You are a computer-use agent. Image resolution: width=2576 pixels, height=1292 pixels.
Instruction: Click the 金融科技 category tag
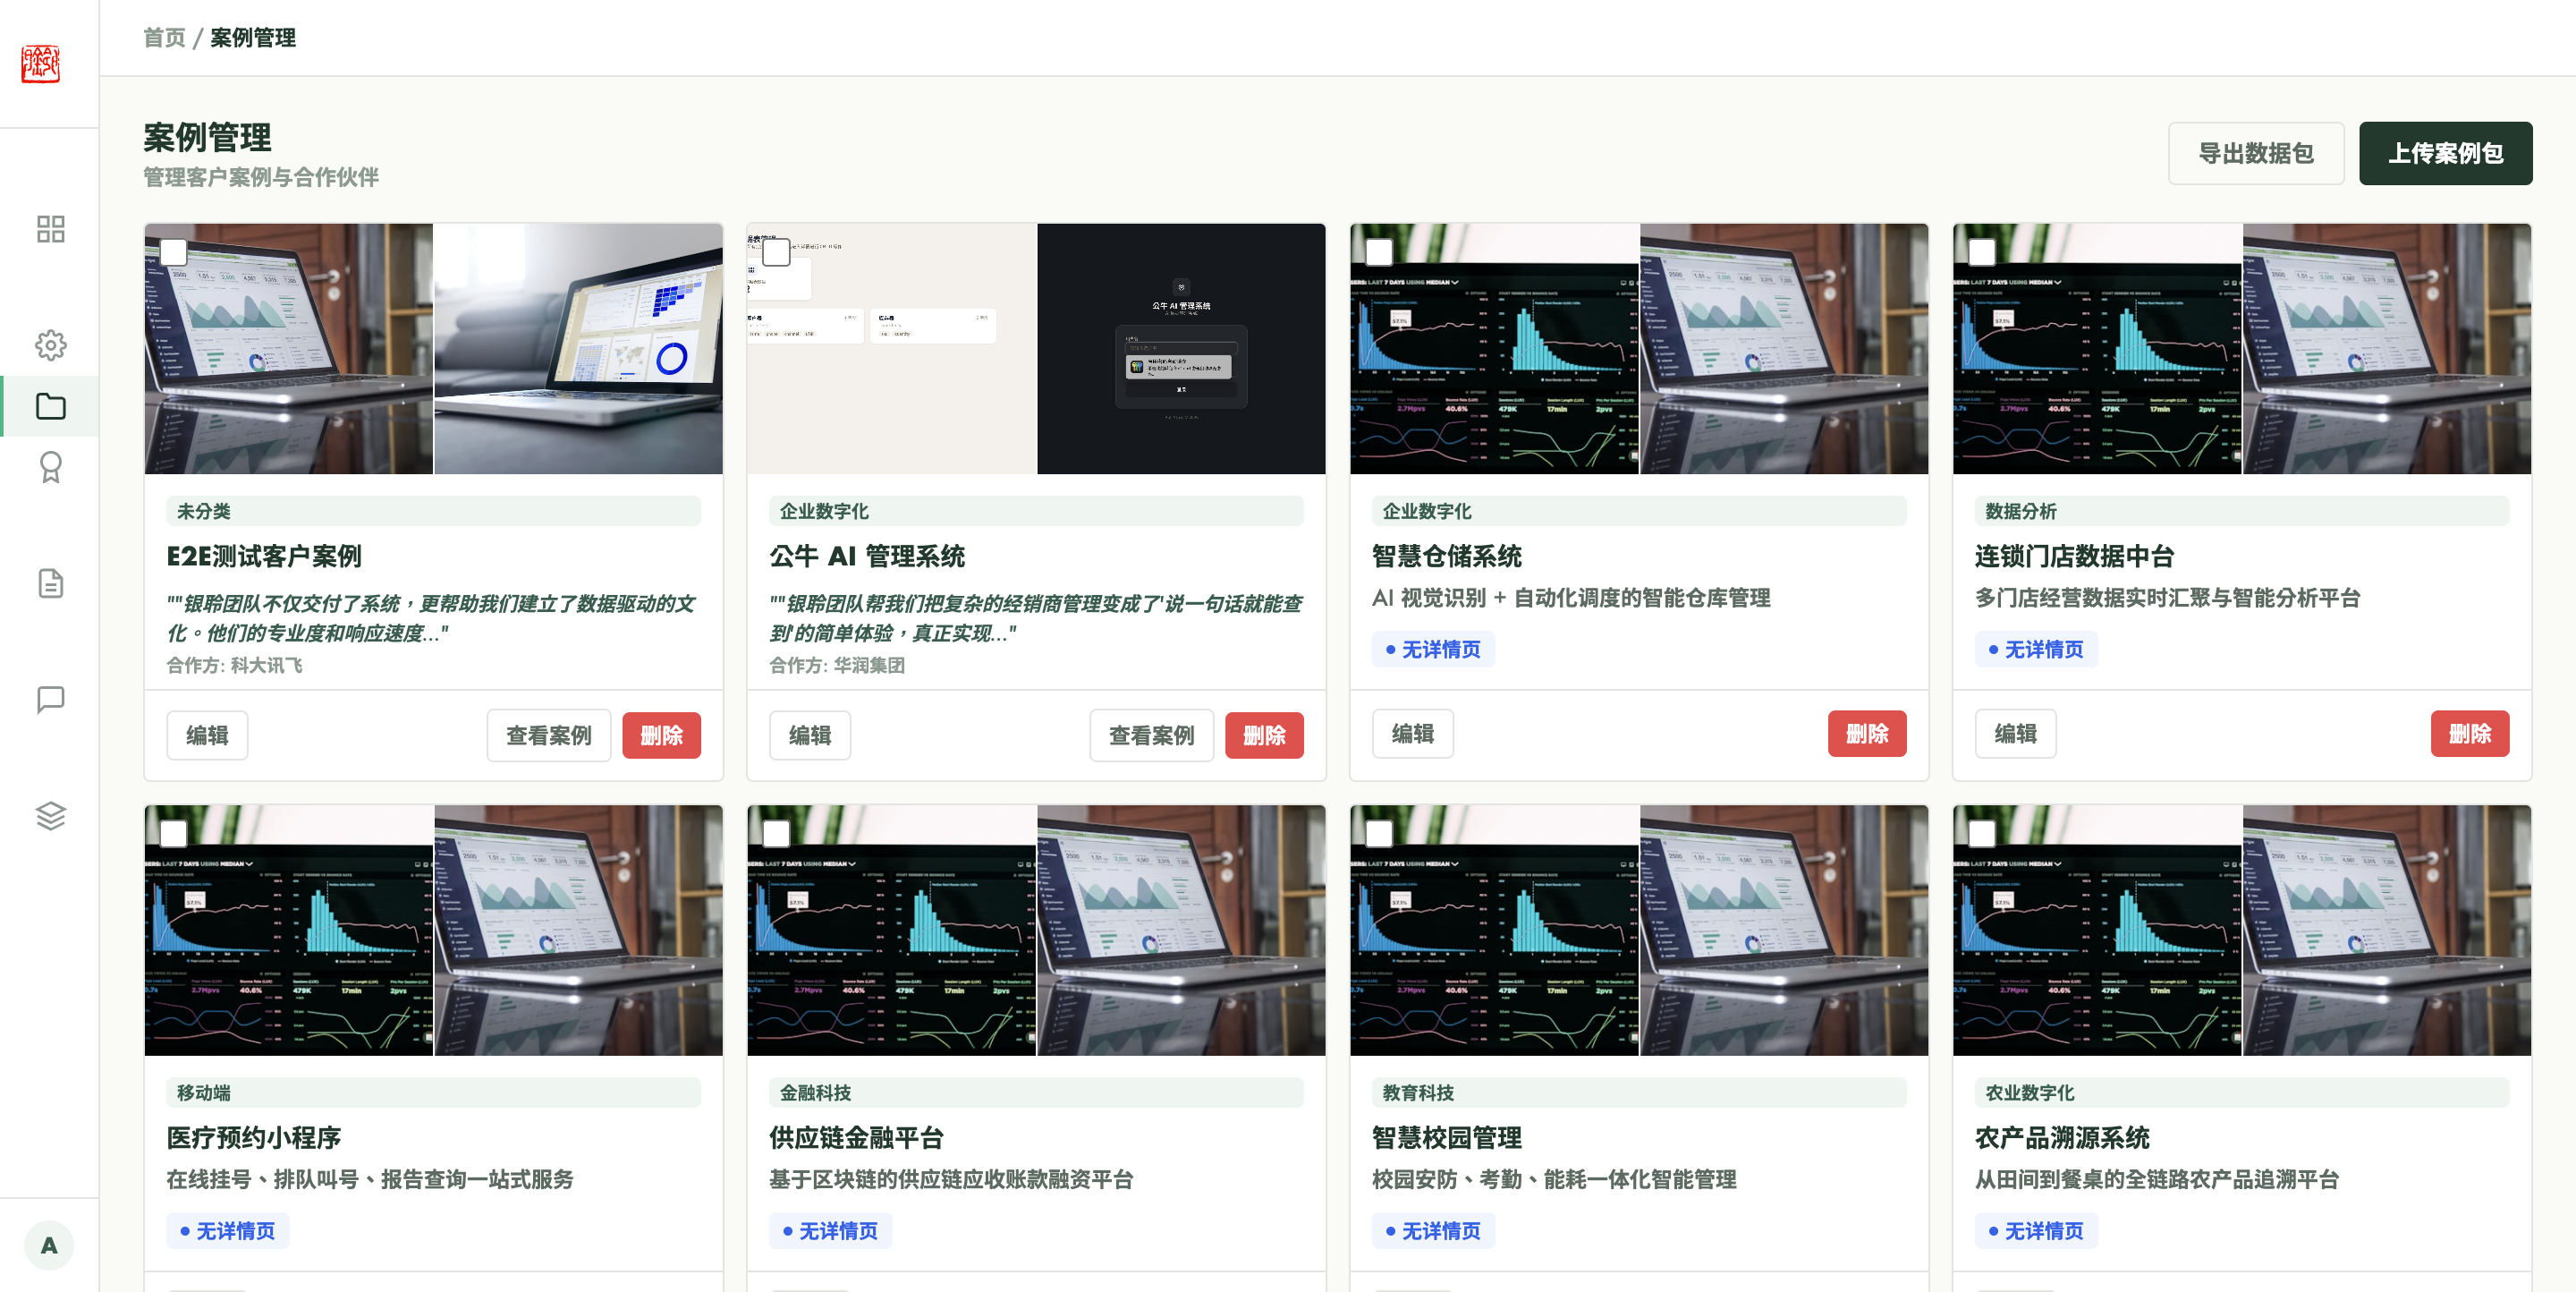click(1036, 1093)
